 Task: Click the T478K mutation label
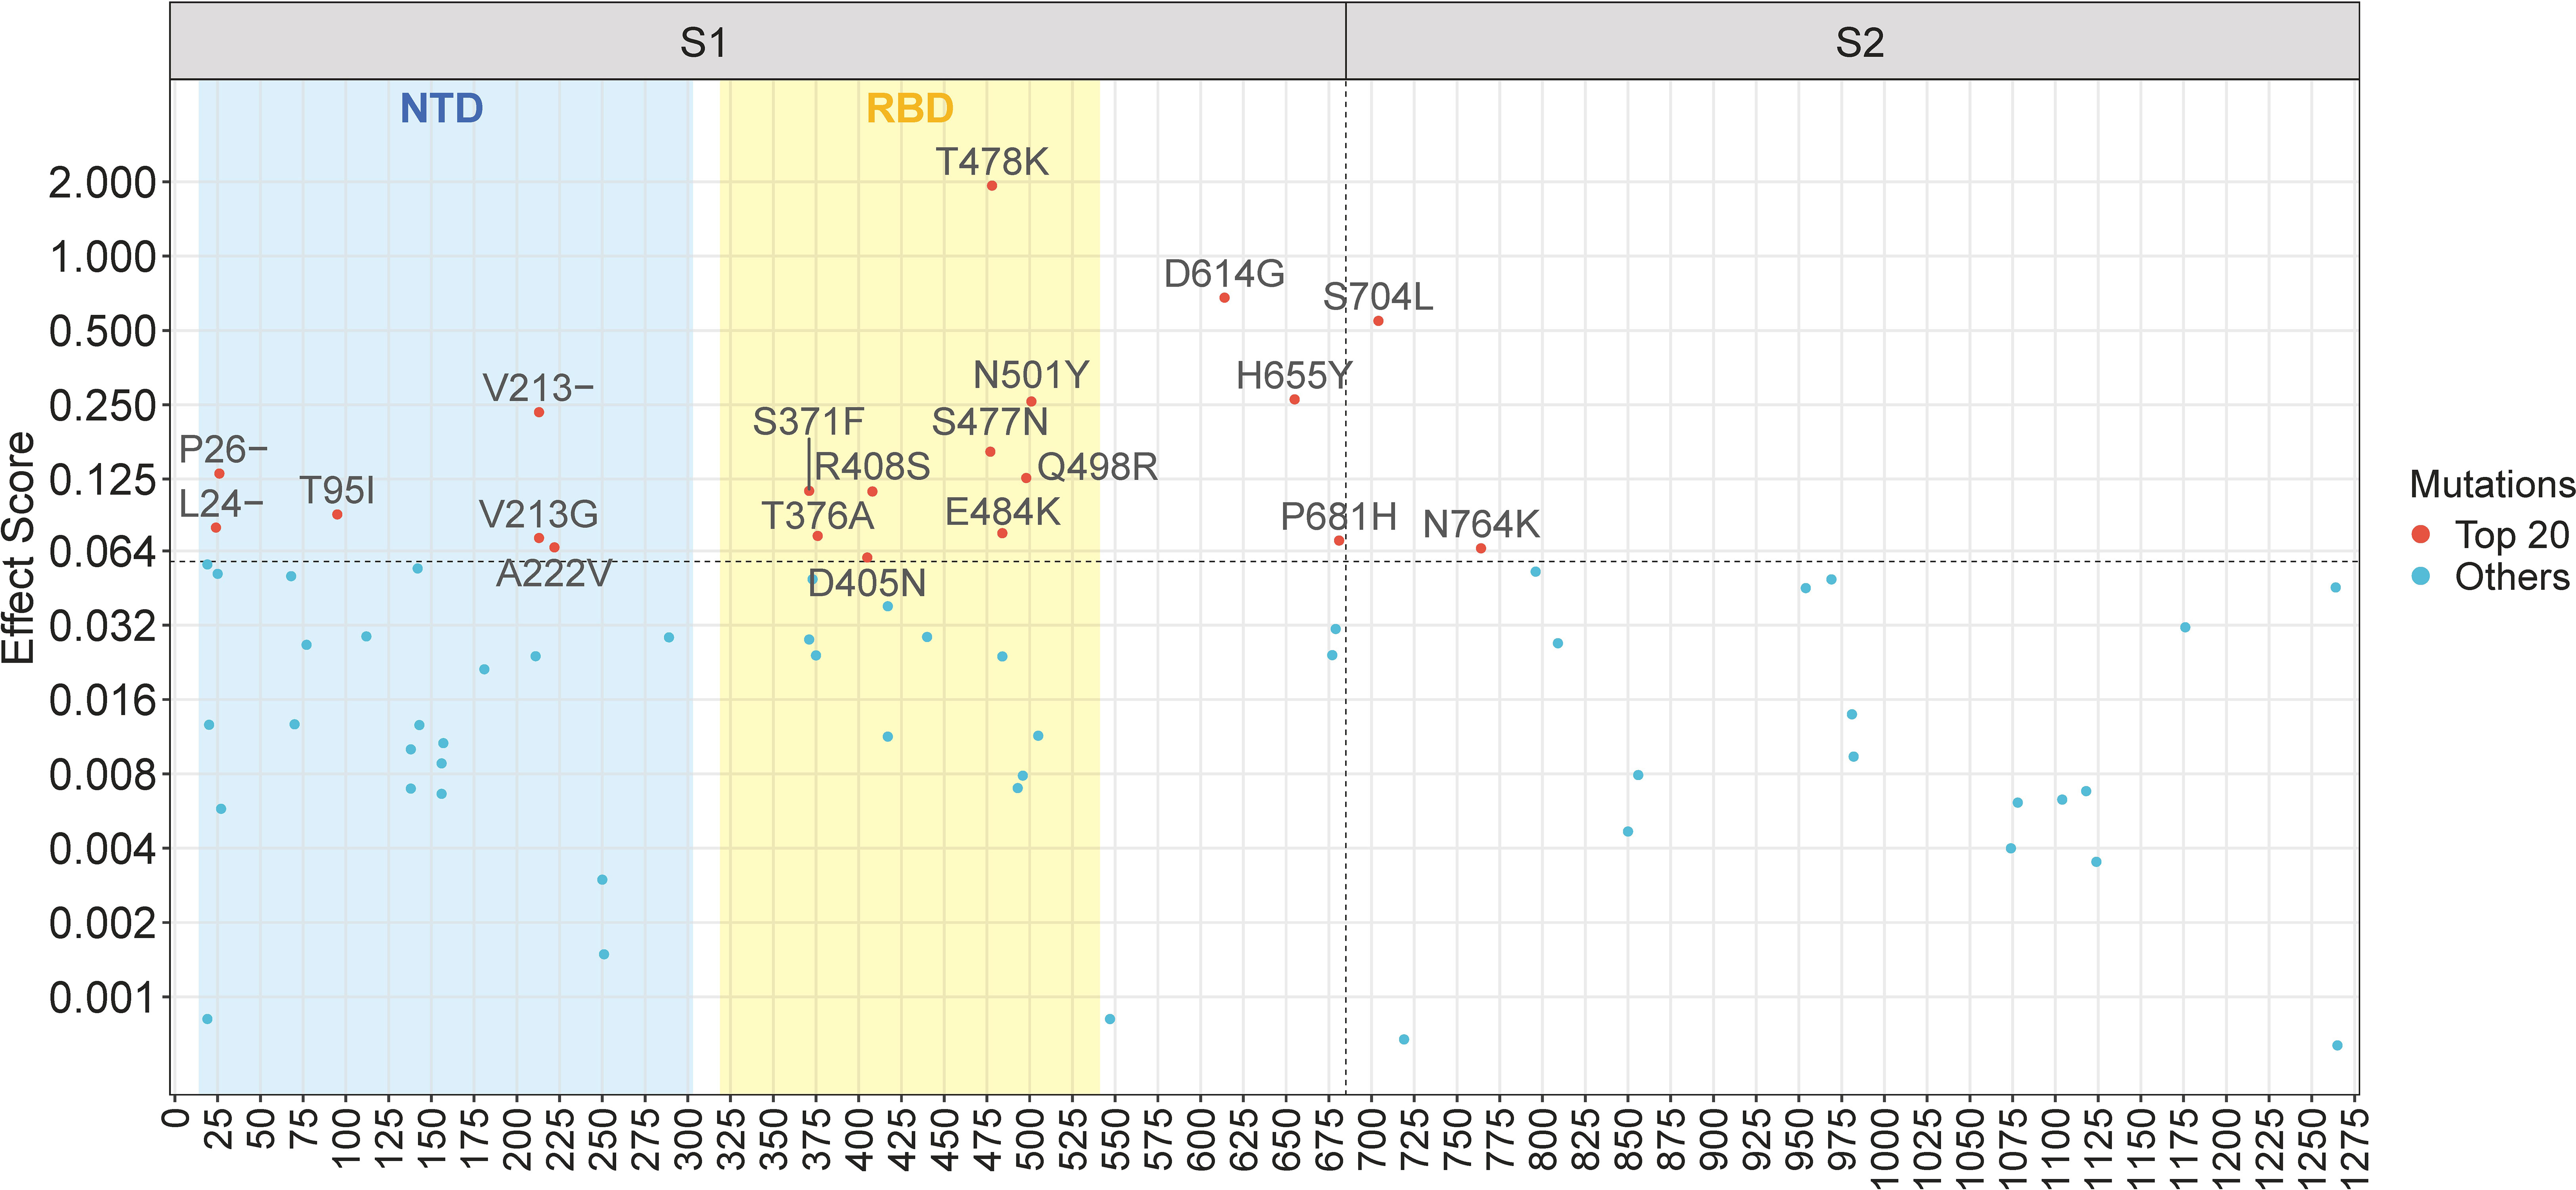992,162
